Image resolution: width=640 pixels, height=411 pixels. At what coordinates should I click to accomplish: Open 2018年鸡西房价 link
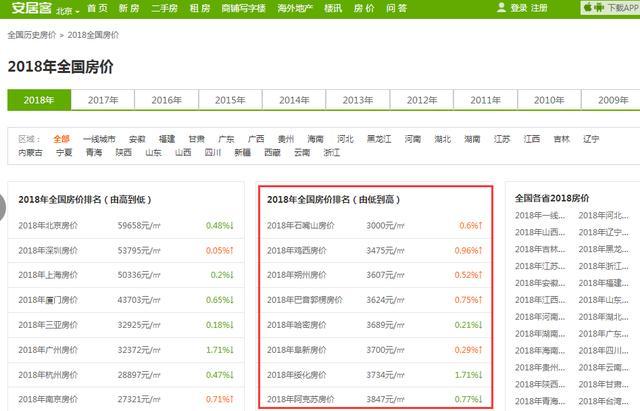tap(297, 250)
